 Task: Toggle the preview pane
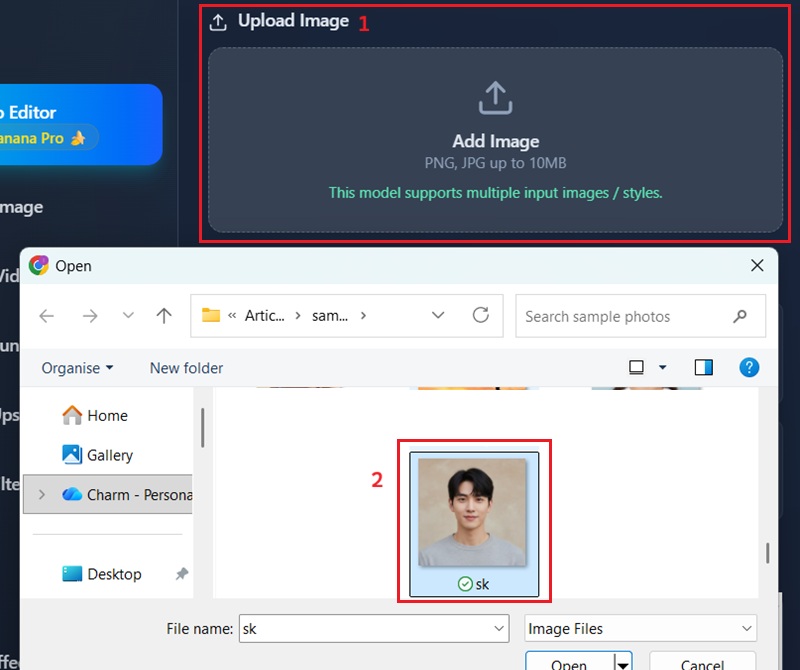(x=704, y=367)
